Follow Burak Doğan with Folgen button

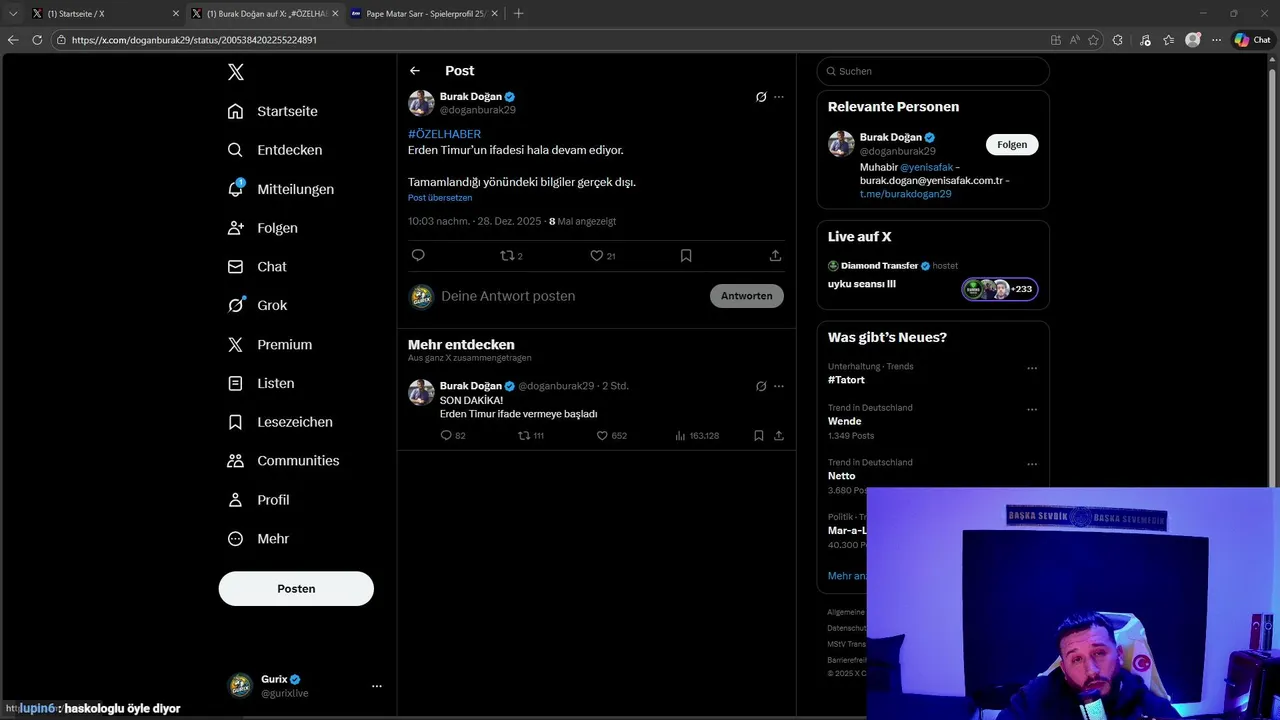coord(1012,145)
